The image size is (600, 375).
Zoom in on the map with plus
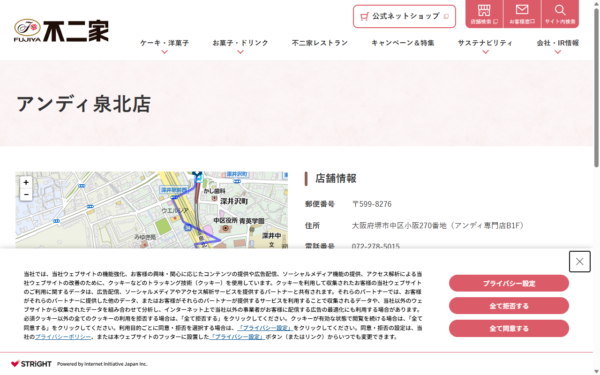26,183
